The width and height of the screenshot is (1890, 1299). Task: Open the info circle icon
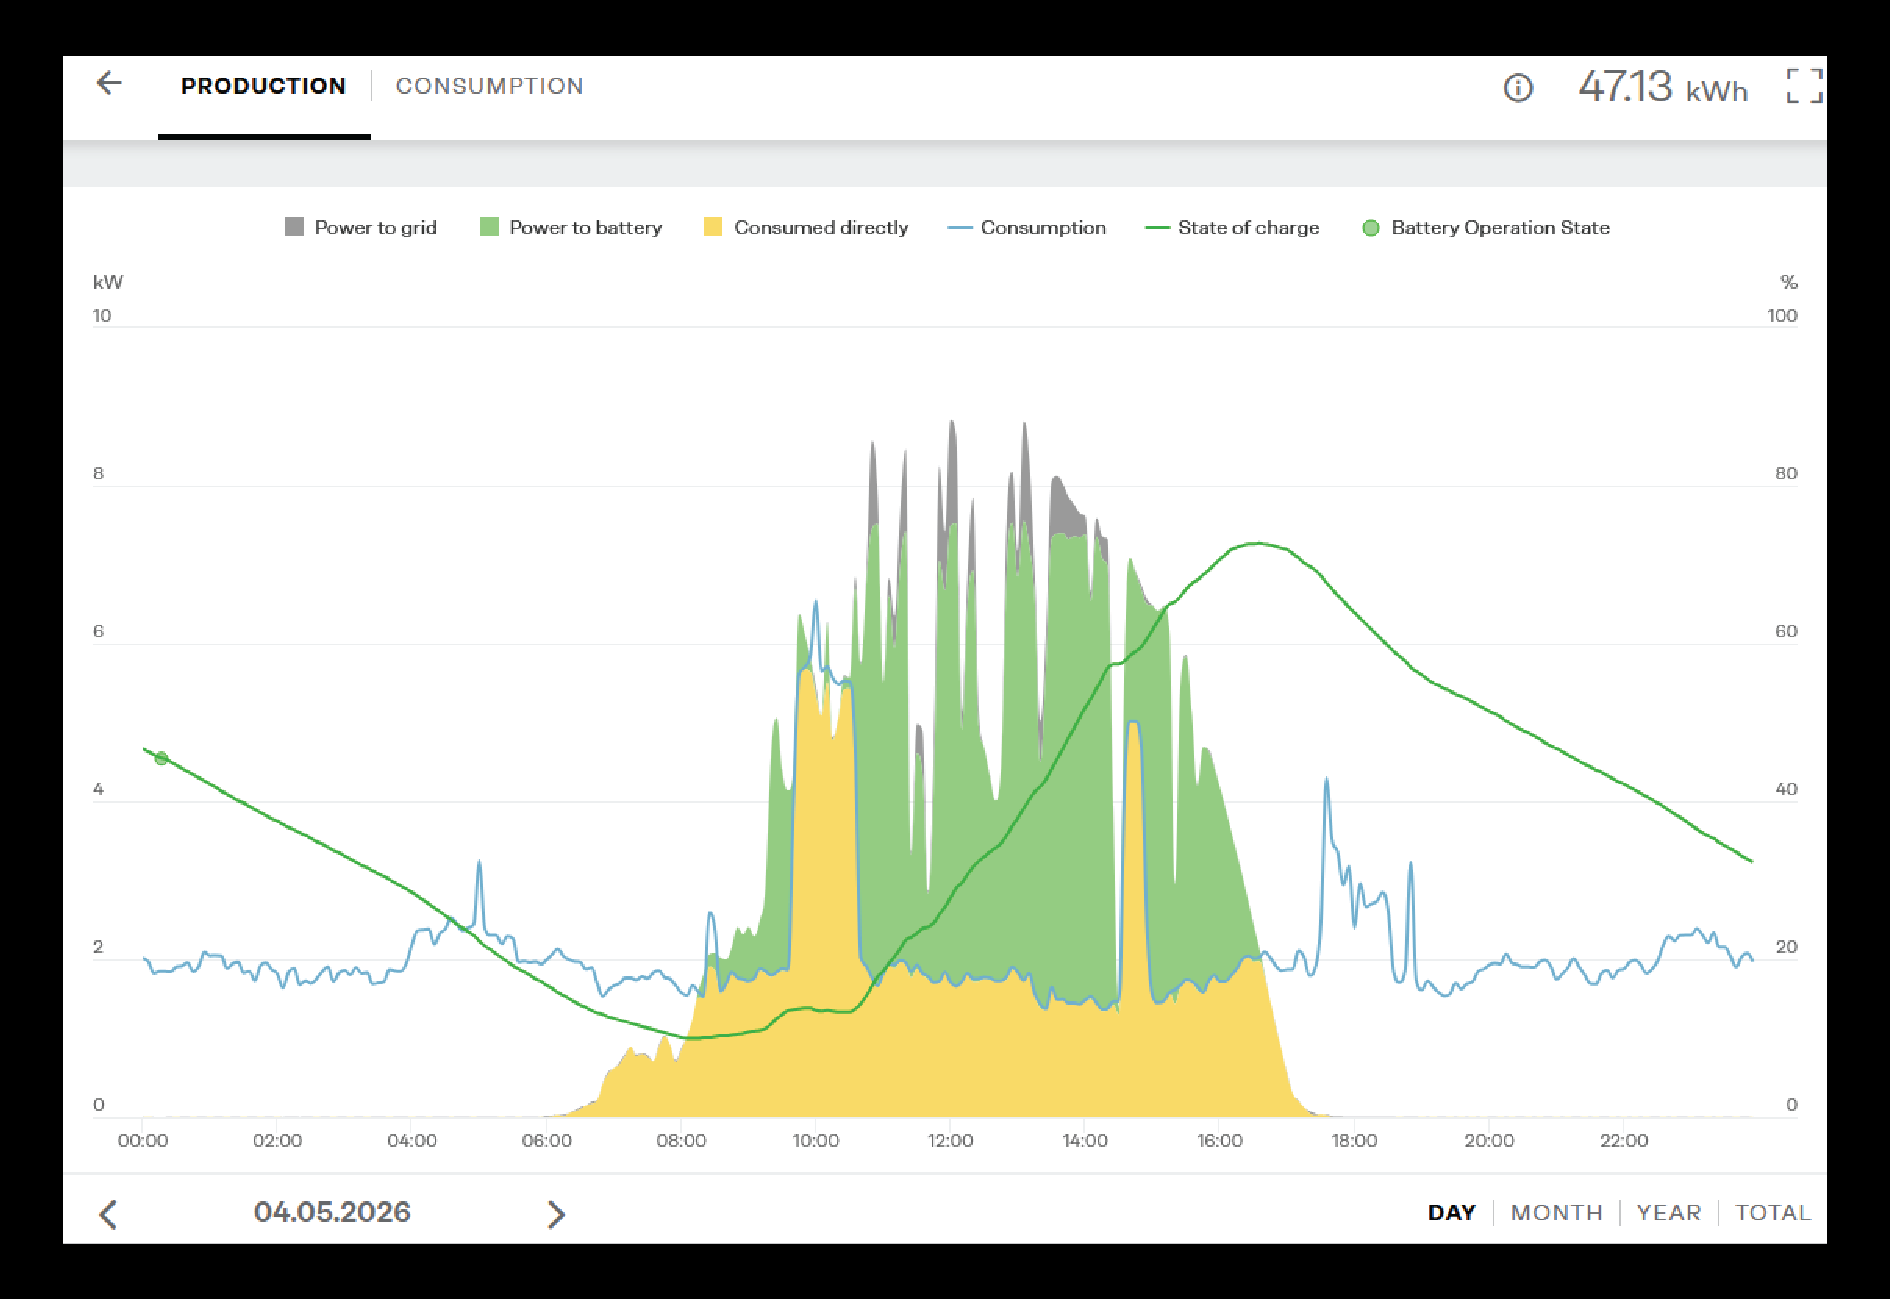[1518, 88]
